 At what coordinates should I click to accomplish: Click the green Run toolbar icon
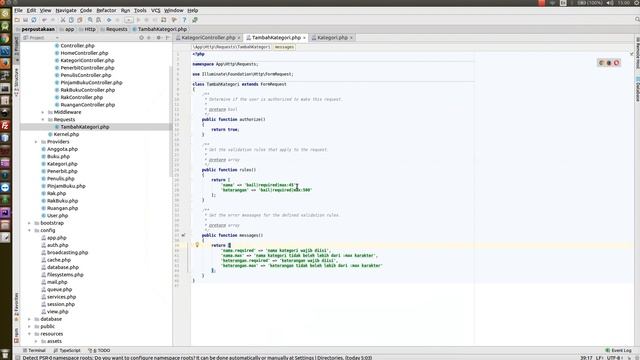click(x=138, y=20)
